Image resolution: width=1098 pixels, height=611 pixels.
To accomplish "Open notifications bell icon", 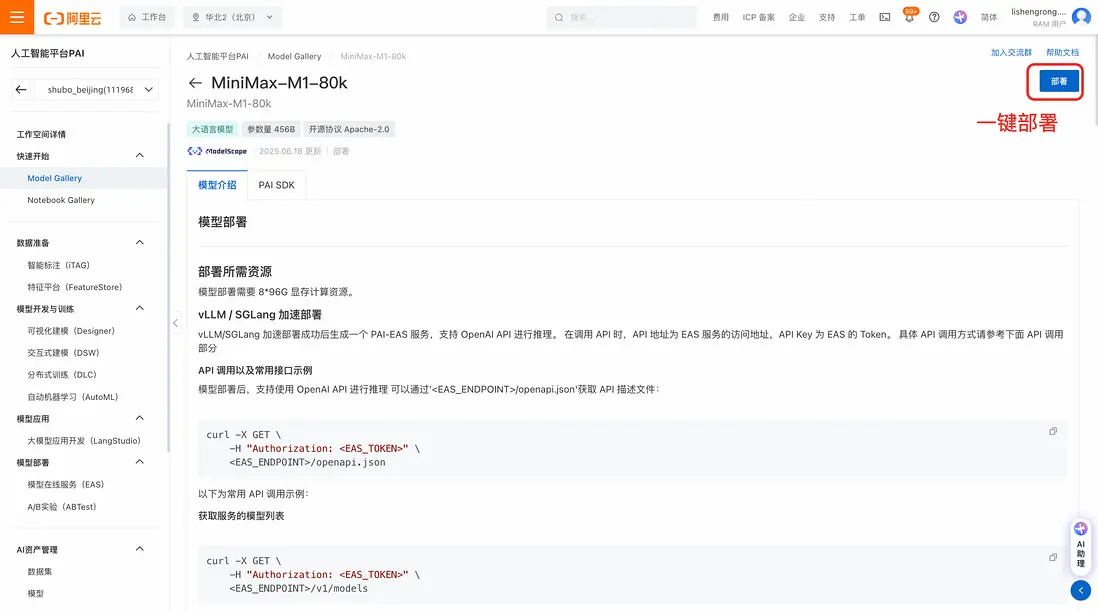I will pyautogui.click(x=909, y=17).
